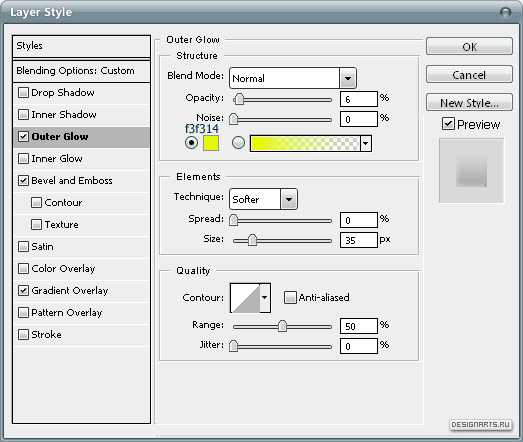Screen dimensions: 523x442
Task: Click the Opacity value field
Action: tap(359, 99)
